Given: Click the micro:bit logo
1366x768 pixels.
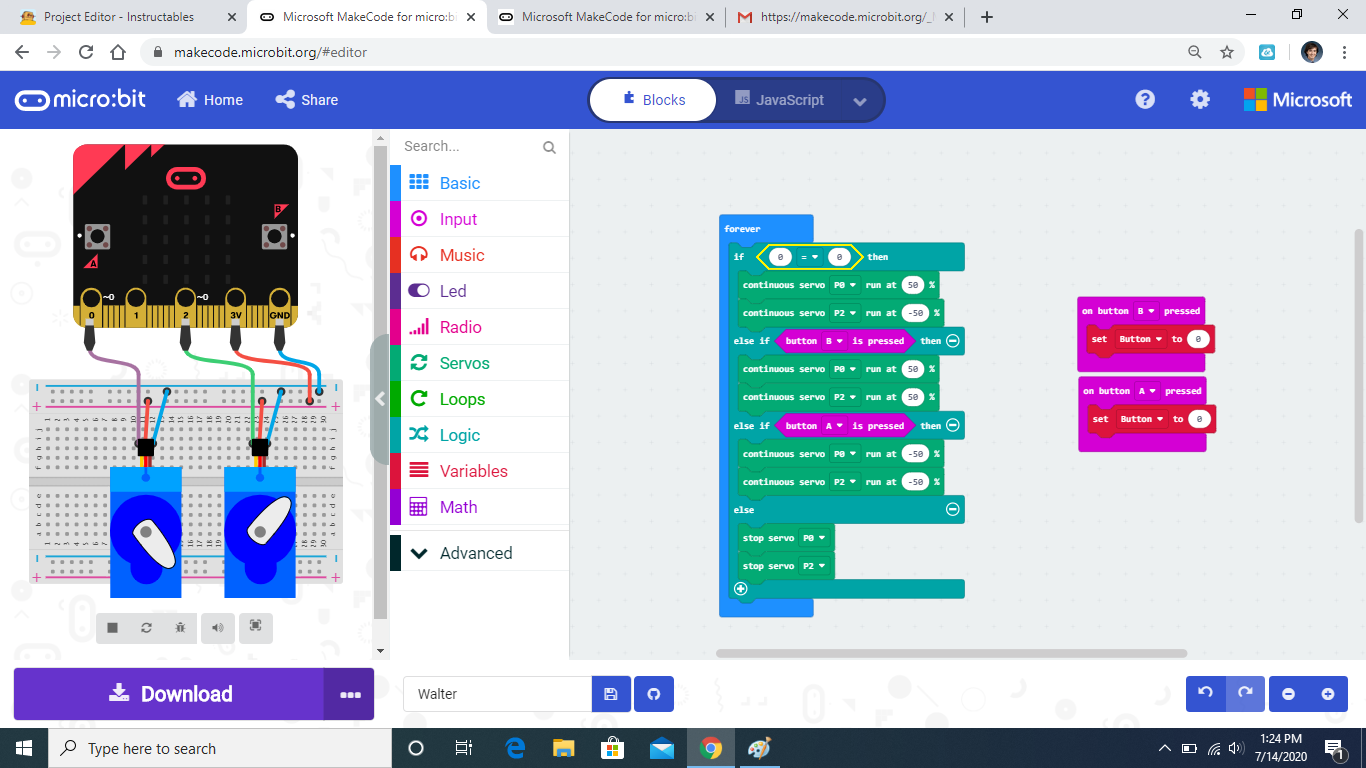Looking at the screenshot, I should [80, 99].
